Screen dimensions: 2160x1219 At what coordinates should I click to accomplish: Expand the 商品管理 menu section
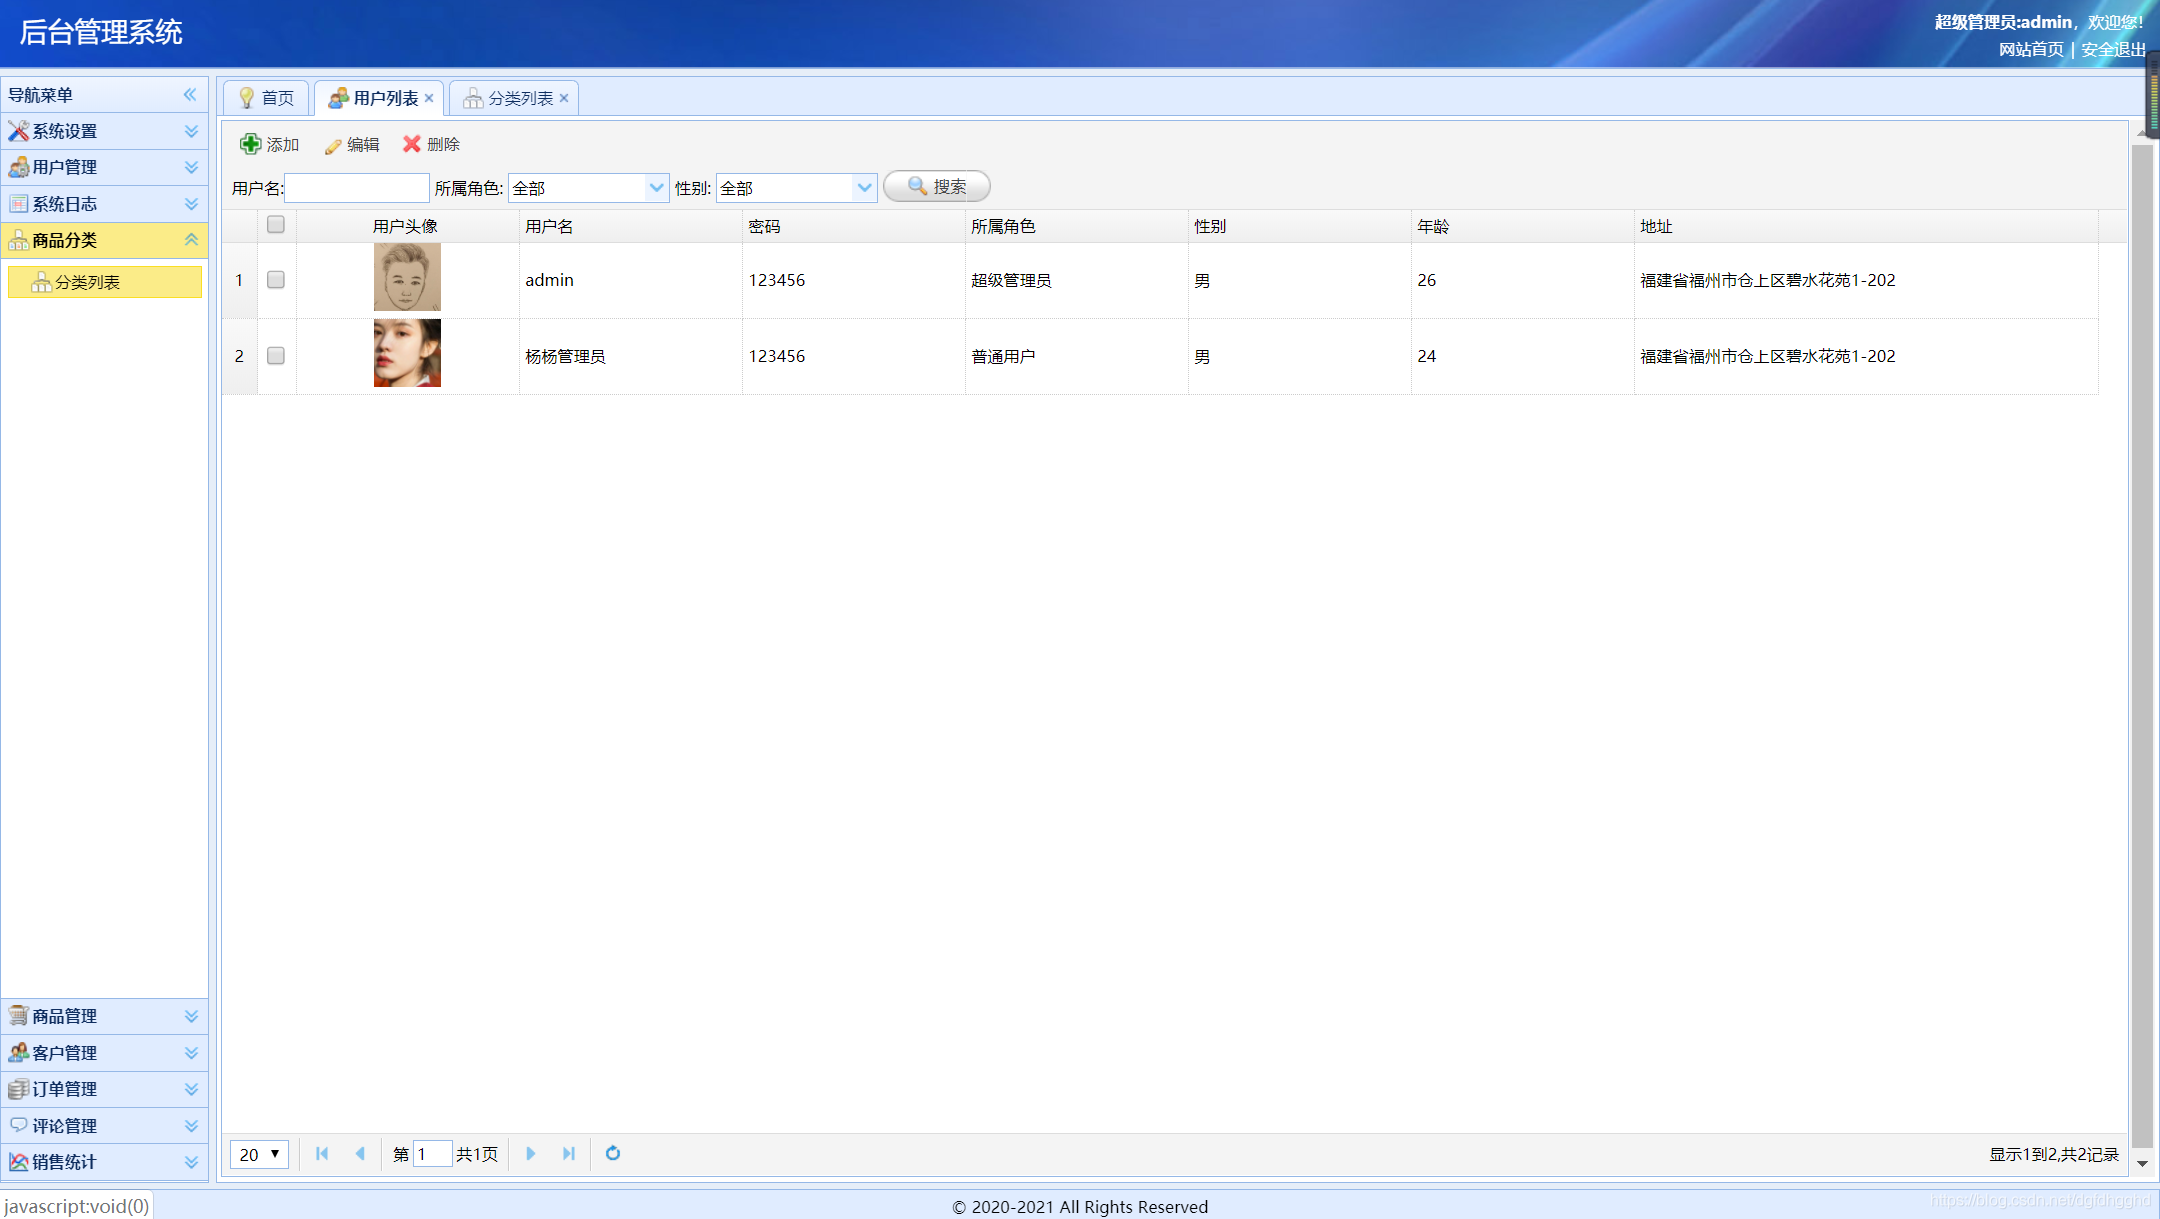click(x=104, y=1016)
